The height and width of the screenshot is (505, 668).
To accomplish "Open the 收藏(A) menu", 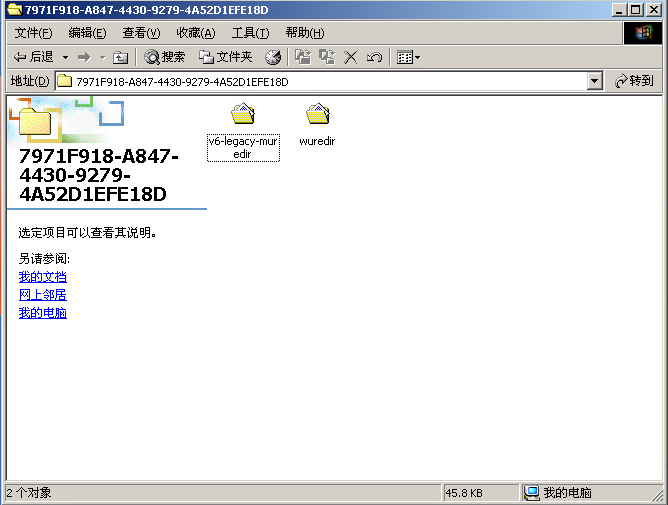I will 196,33.
